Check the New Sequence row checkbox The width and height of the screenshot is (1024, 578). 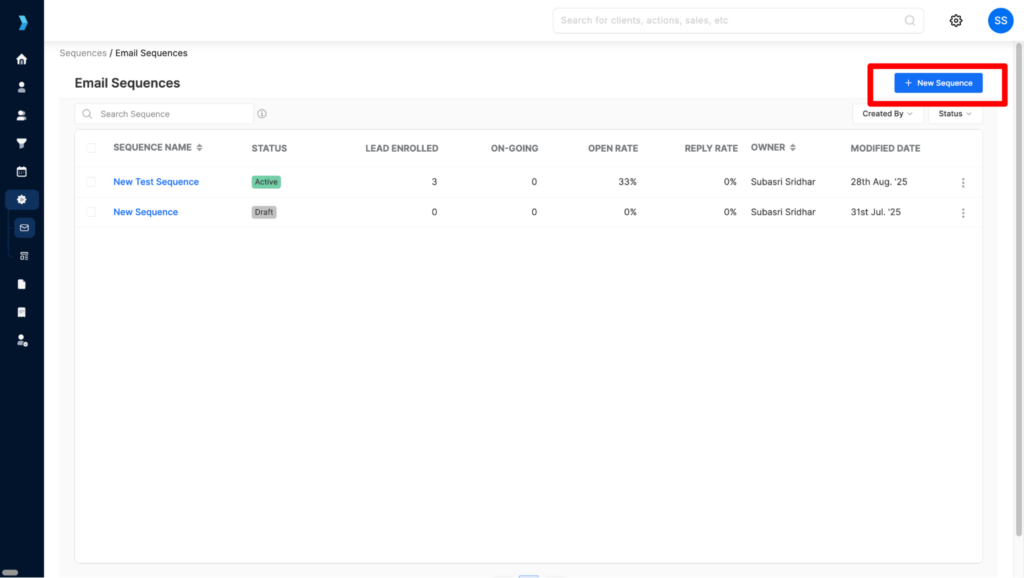click(91, 211)
